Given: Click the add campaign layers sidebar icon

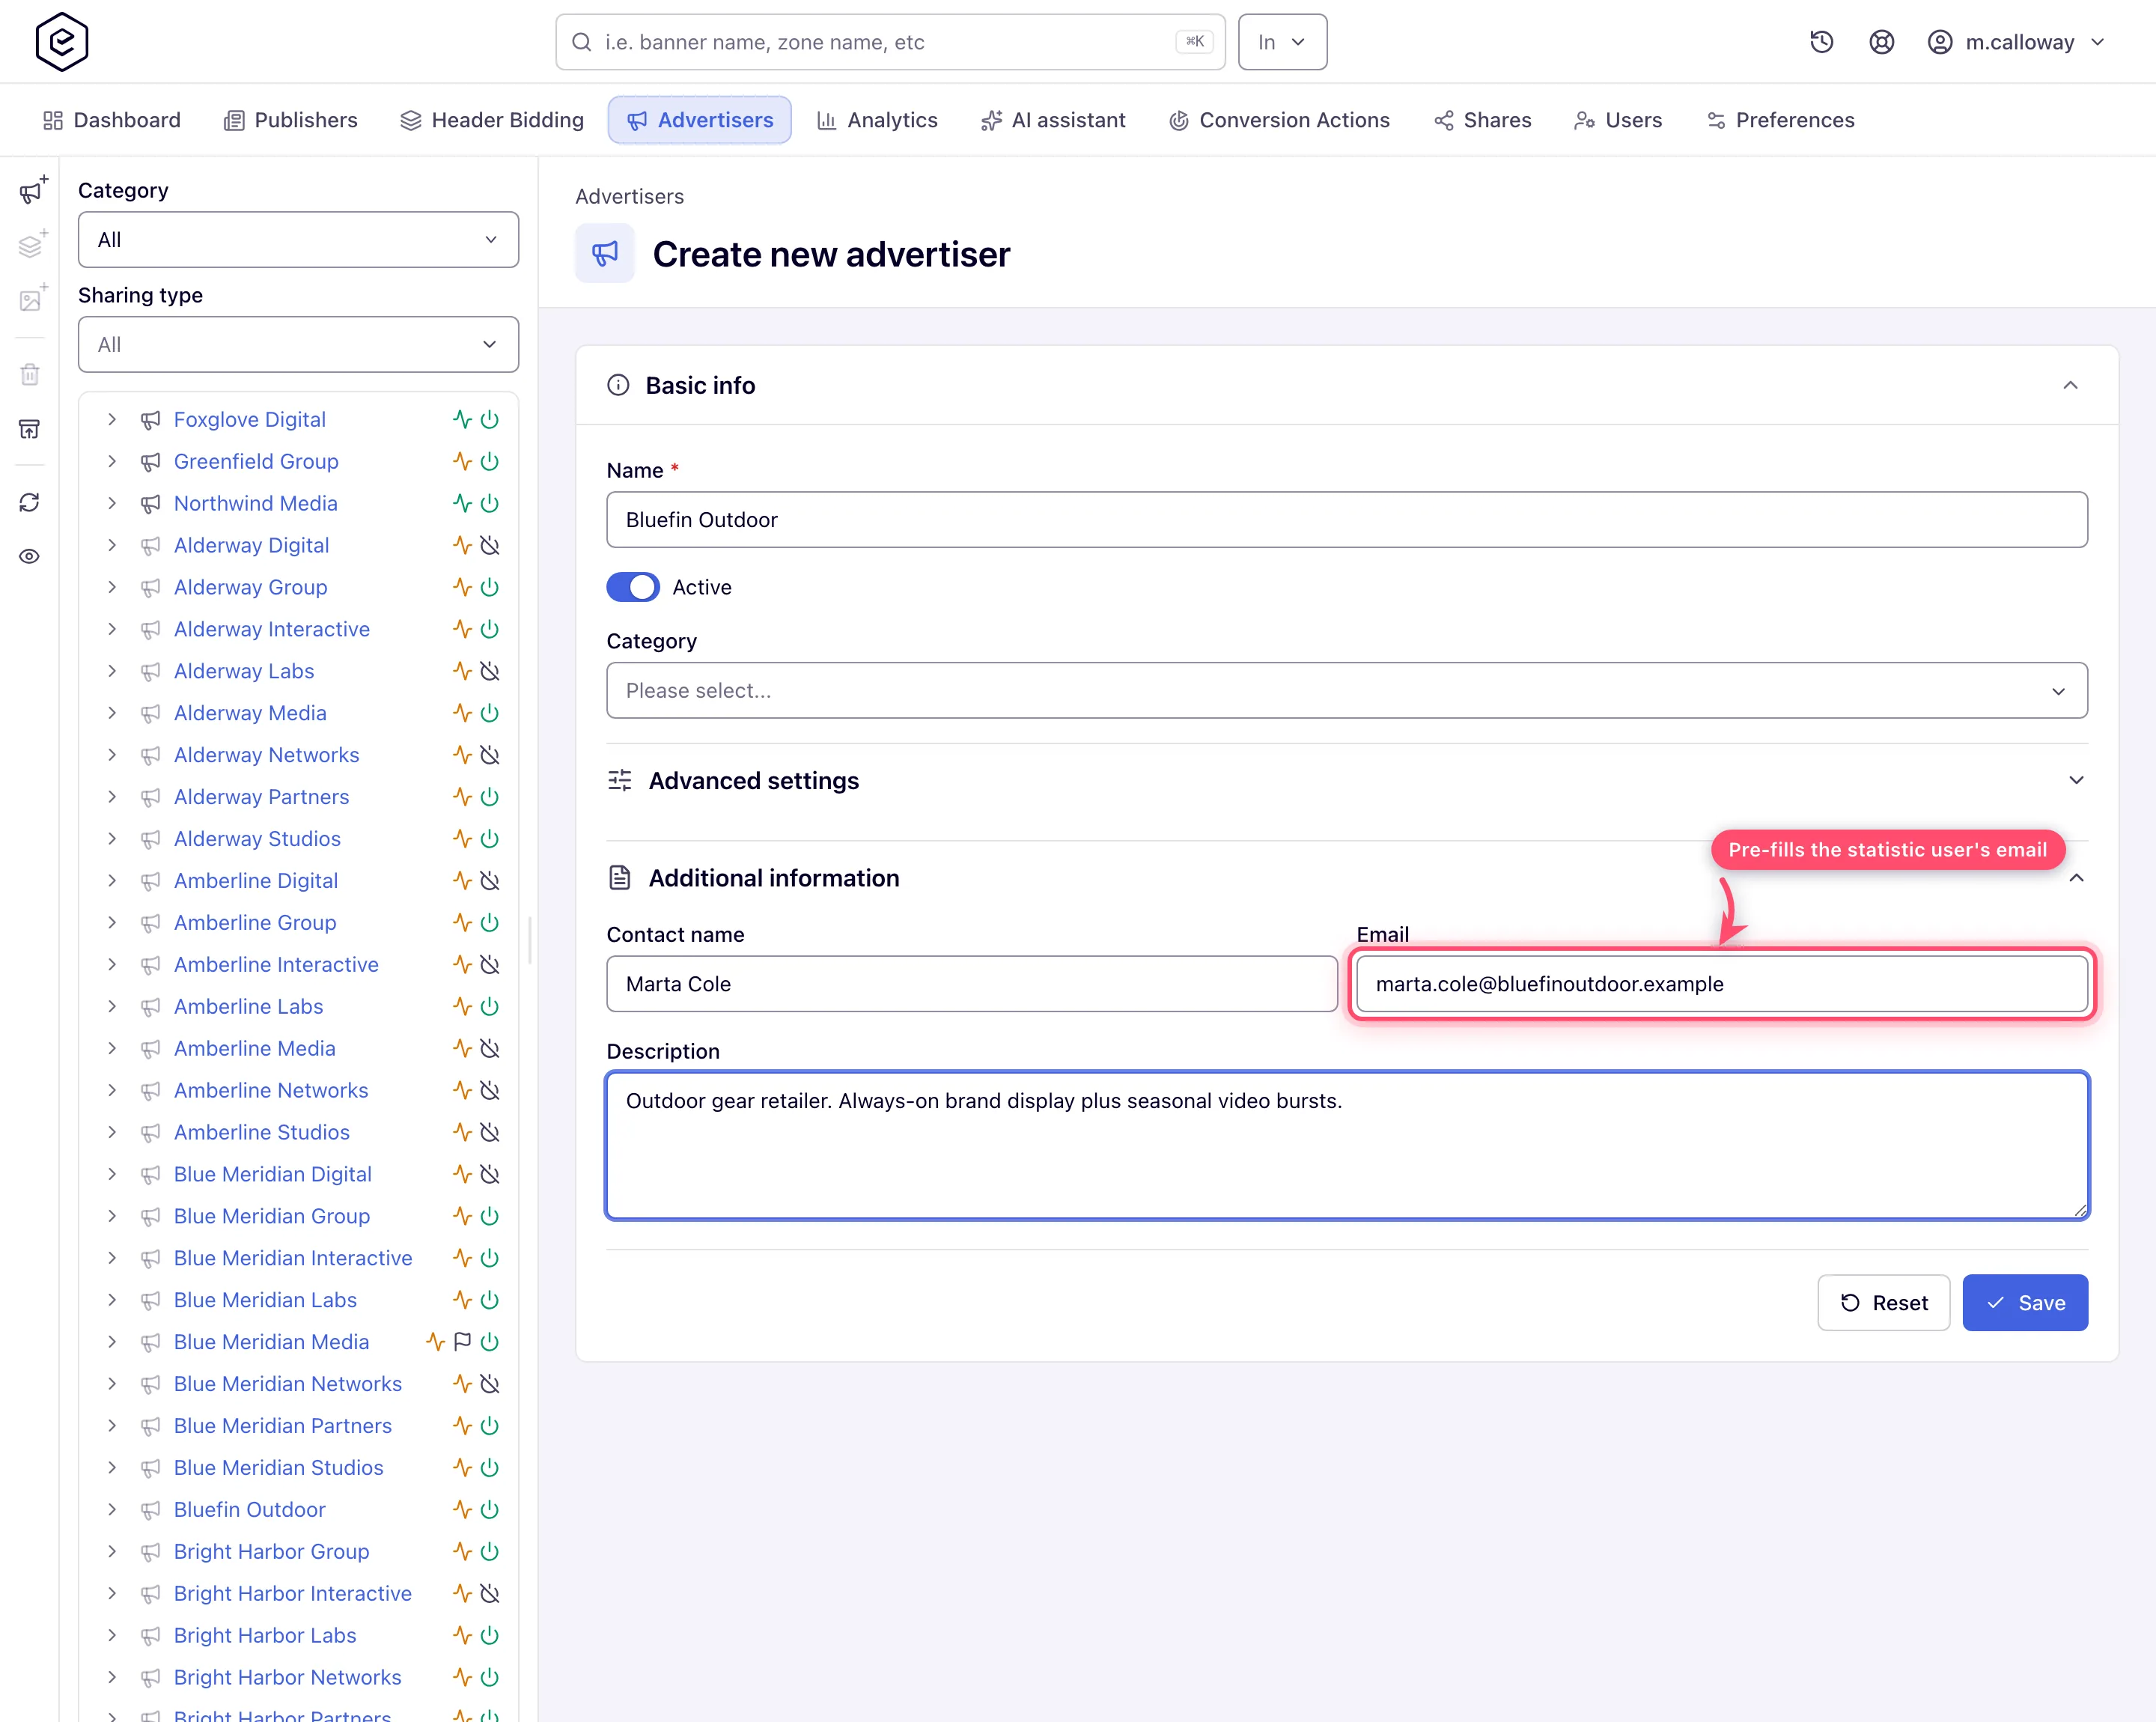Looking at the screenshot, I should (32, 245).
